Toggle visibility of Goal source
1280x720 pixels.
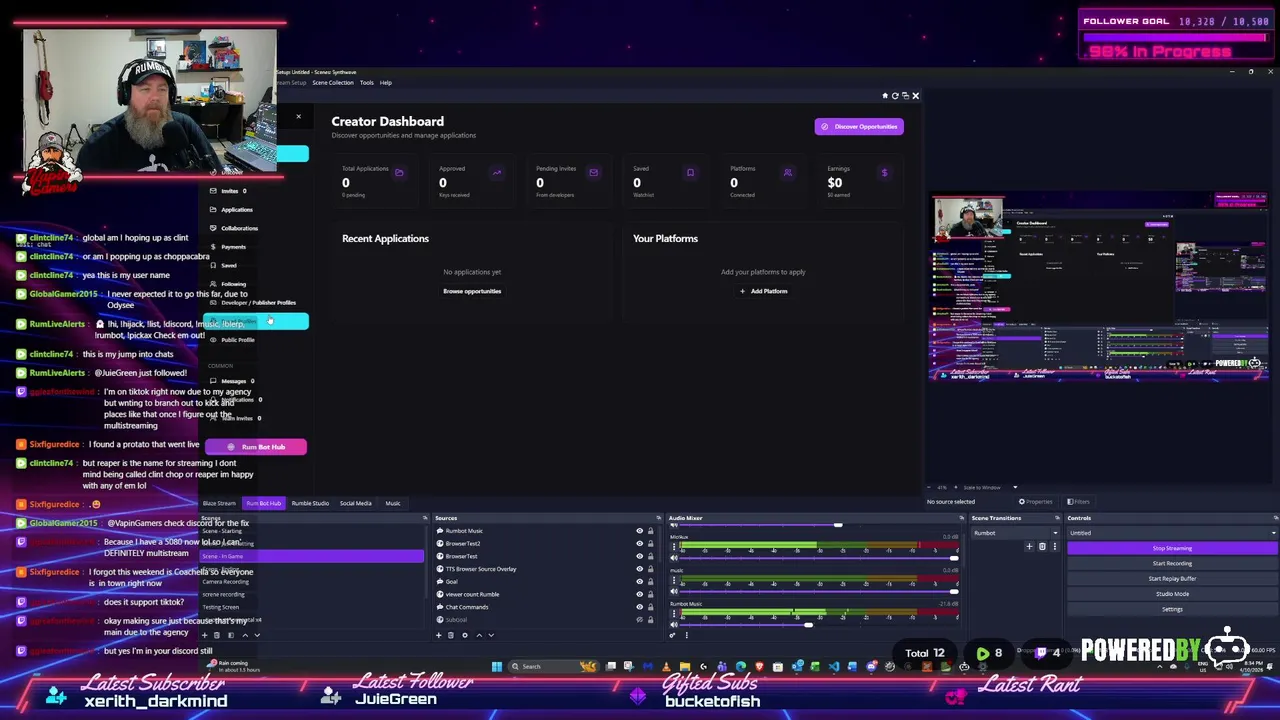[640, 581]
